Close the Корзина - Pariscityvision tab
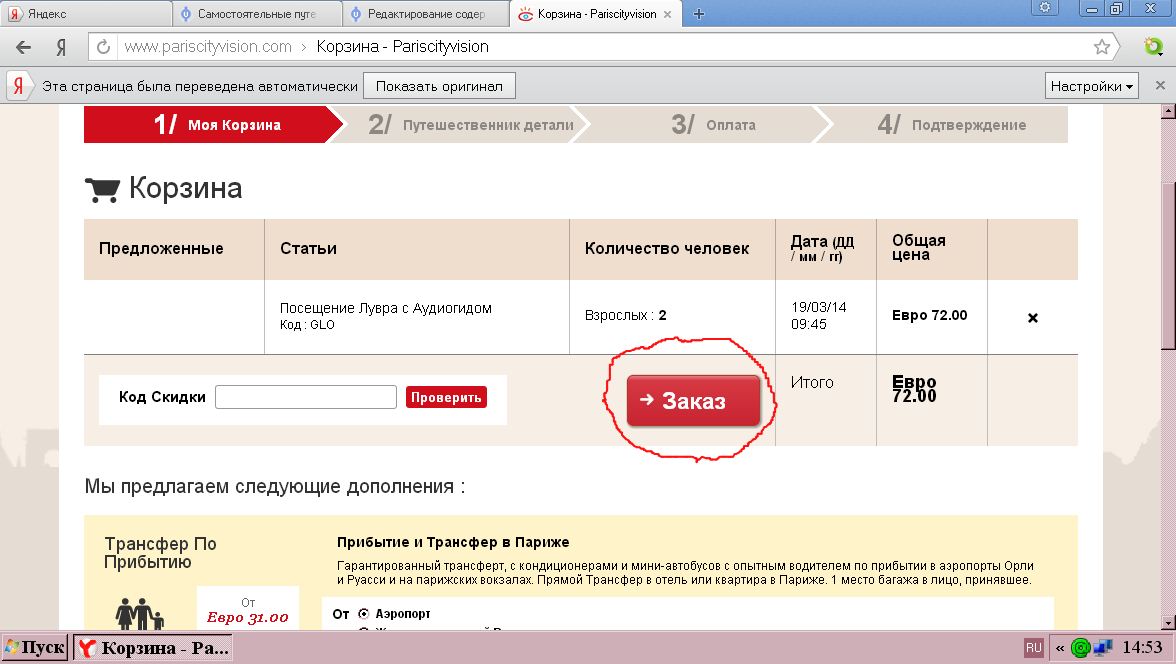Viewport: 1176px width, 664px height. (668, 14)
